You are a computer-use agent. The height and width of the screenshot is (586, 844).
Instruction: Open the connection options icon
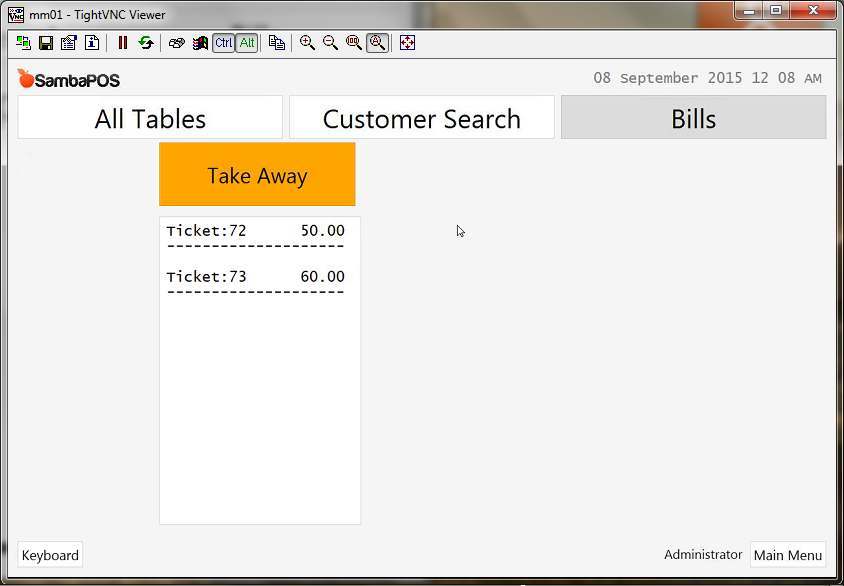[x=69, y=43]
